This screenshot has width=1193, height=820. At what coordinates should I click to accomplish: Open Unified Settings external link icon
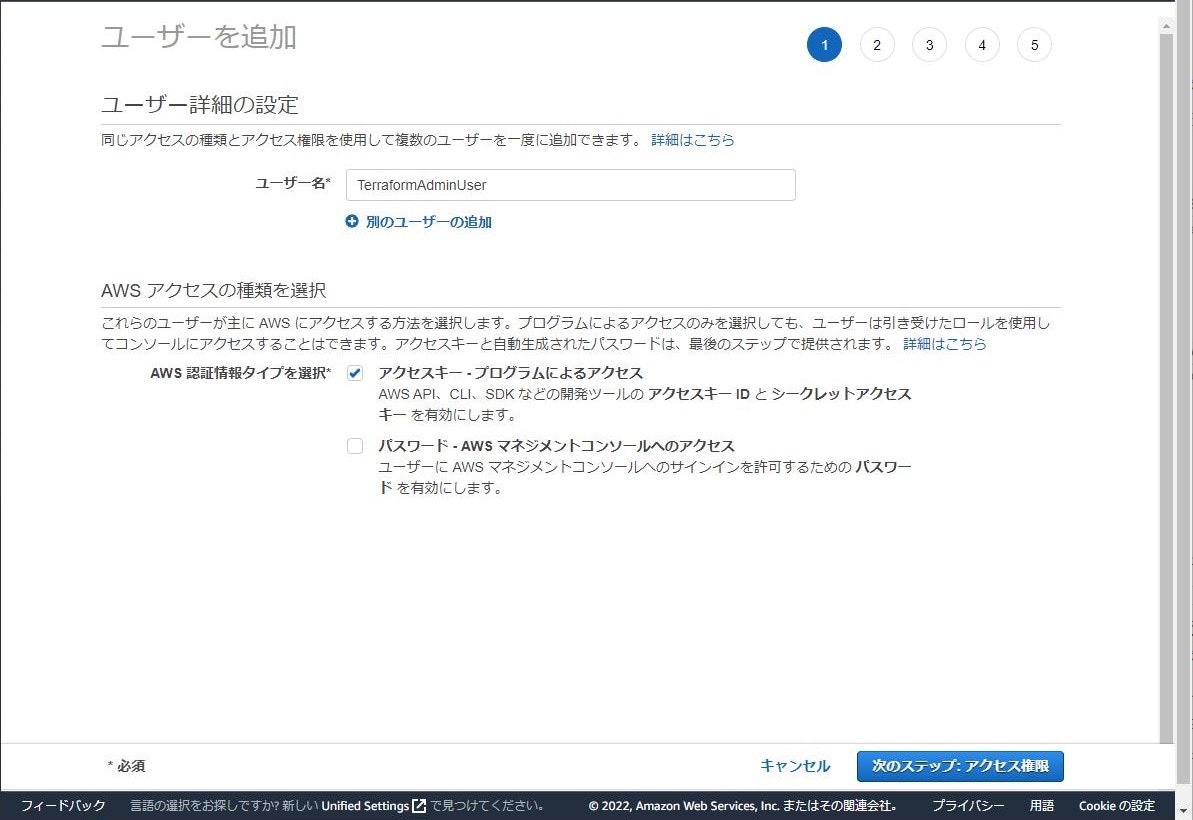pyautogui.click(x=418, y=806)
